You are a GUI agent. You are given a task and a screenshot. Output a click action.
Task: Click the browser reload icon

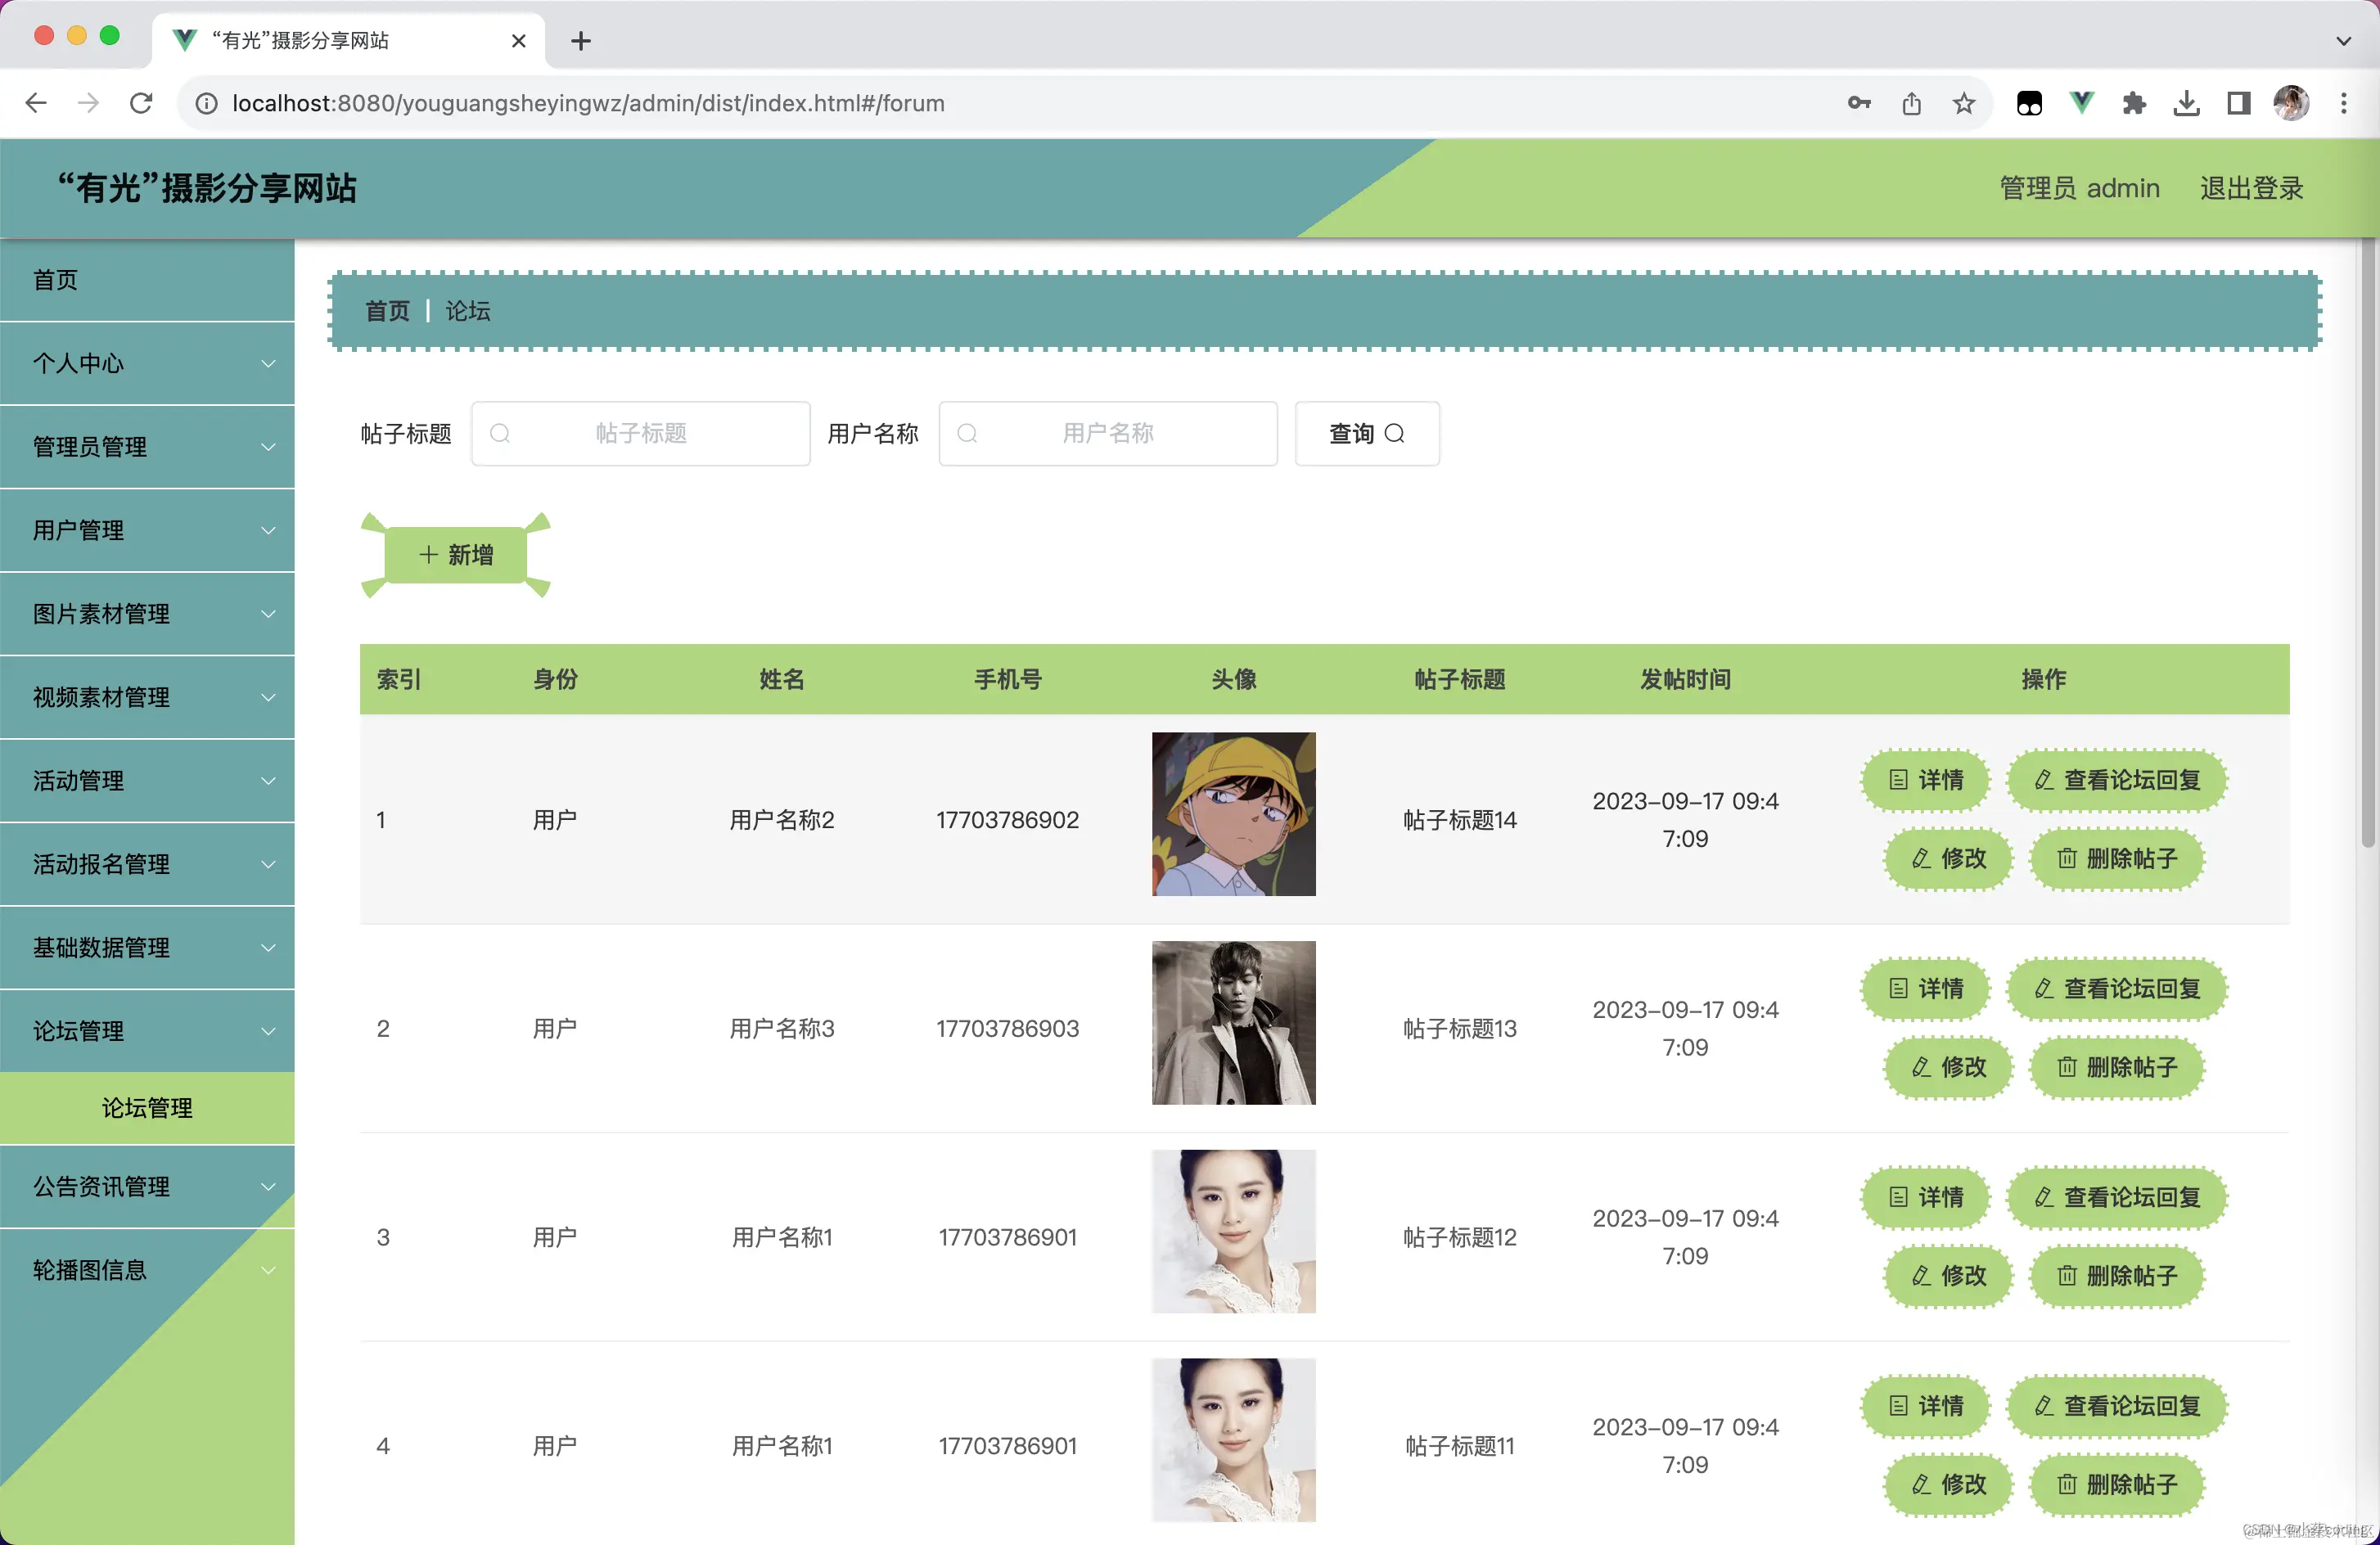(141, 103)
